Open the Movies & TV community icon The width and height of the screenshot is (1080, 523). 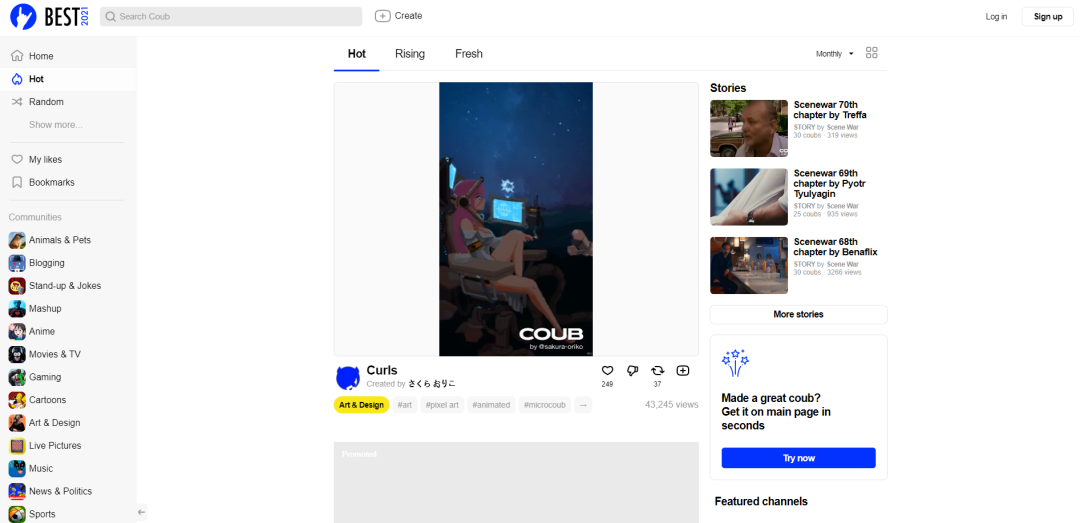pos(17,354)
